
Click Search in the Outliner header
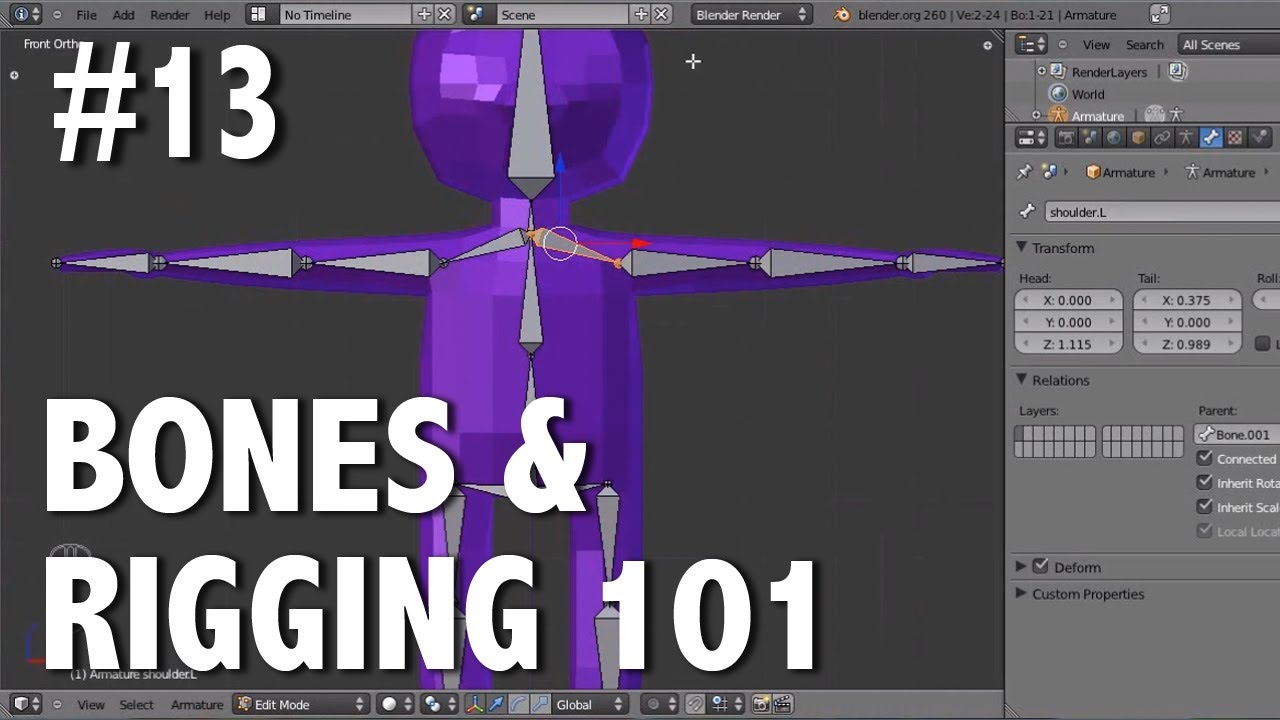(x=1144, y=44)
